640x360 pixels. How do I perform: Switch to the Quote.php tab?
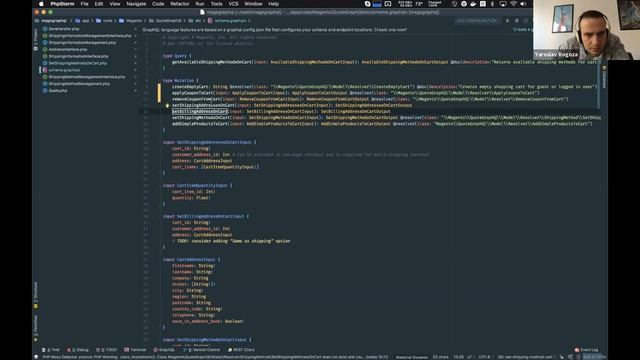pos(55,90)
